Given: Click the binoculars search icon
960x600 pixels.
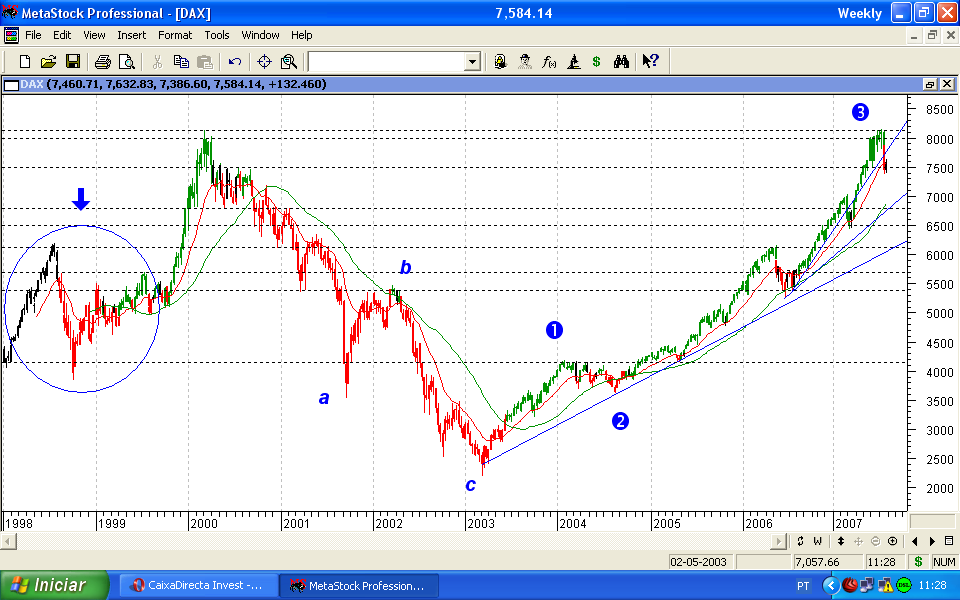Looking at the screenshot, I should click(621, 61).
